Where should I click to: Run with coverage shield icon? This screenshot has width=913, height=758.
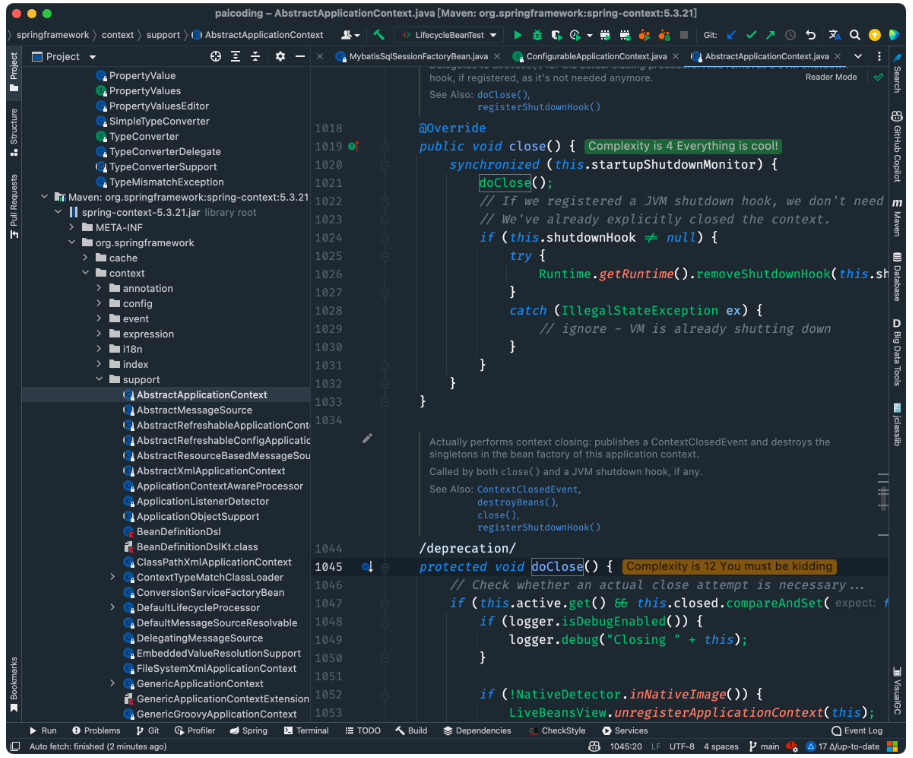pyautogui.click(x=557, y=35)
